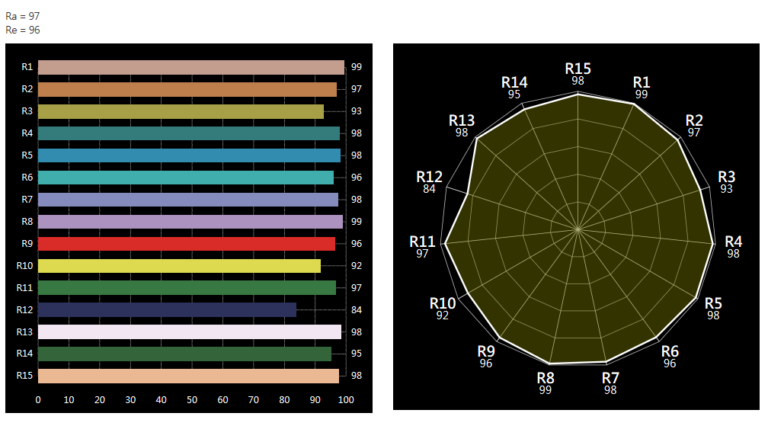The image size is (768, 442).
Task: Select the teal R4 bar
Action: click(x=189, y=133)
